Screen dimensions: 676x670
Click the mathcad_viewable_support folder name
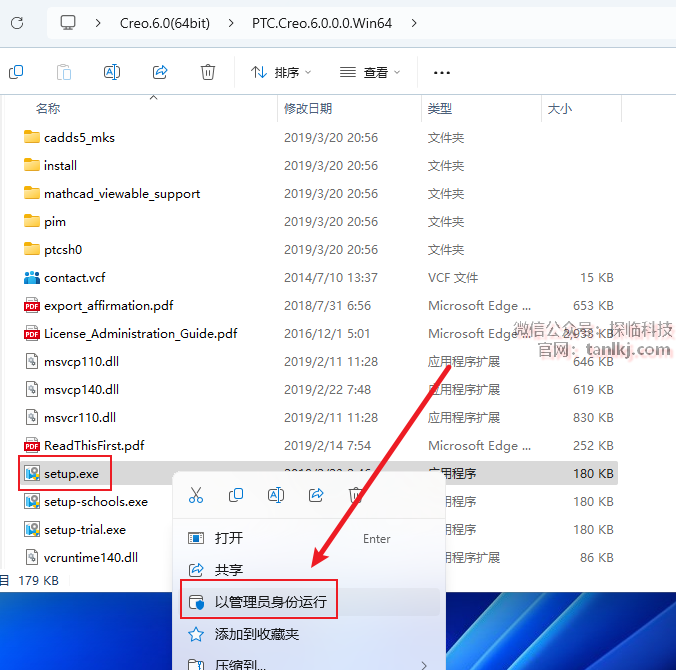tap(122, 194)
